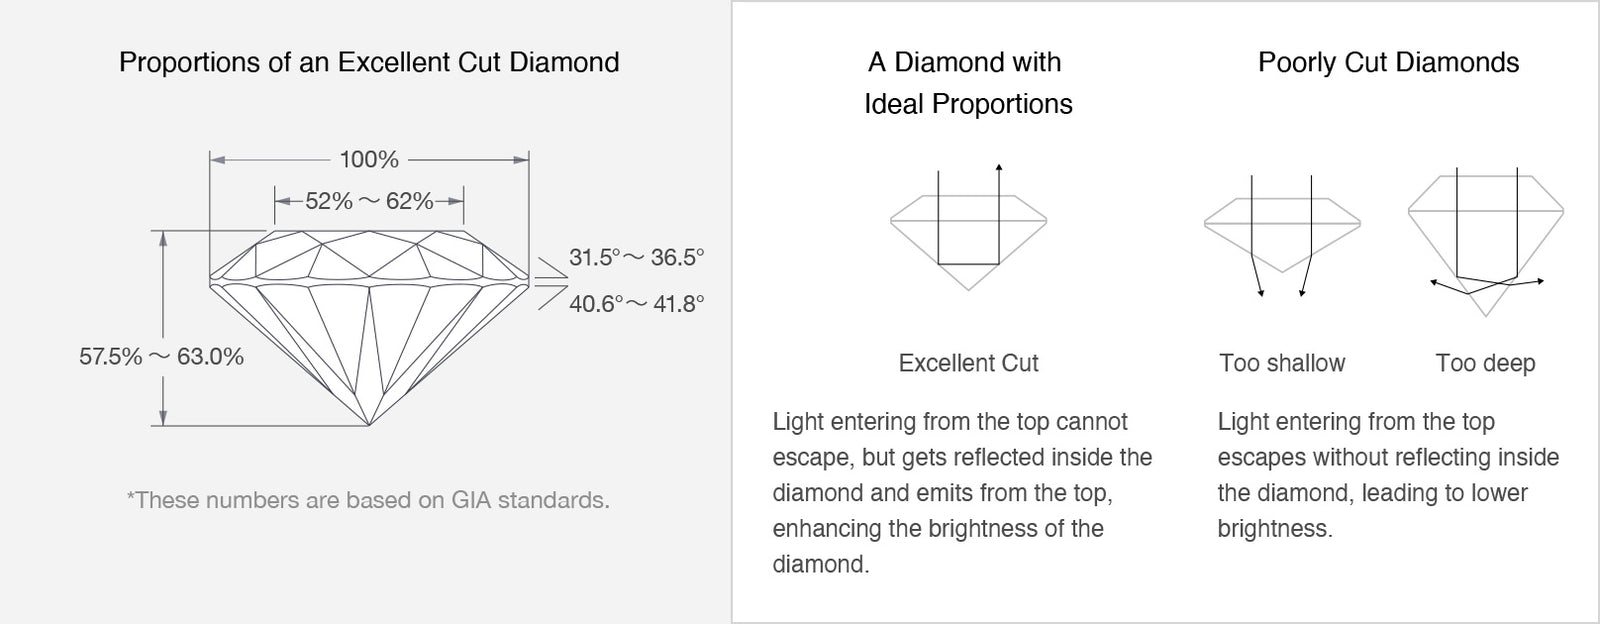This screenshot has width=1600, height=624.
Task: Click the "Poorly Cut Diamonds" heading
Action: [1388, 62]
